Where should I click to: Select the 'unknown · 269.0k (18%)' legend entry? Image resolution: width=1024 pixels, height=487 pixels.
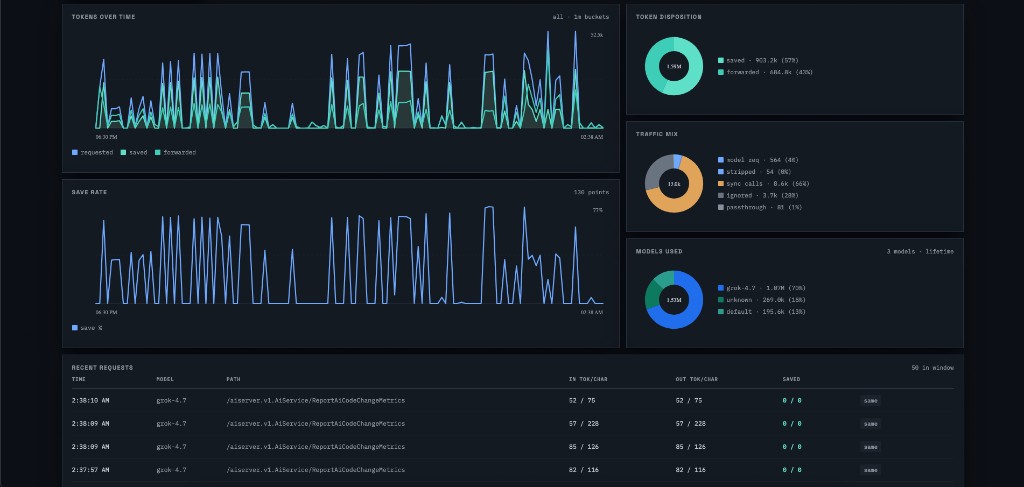pos(761,300)
